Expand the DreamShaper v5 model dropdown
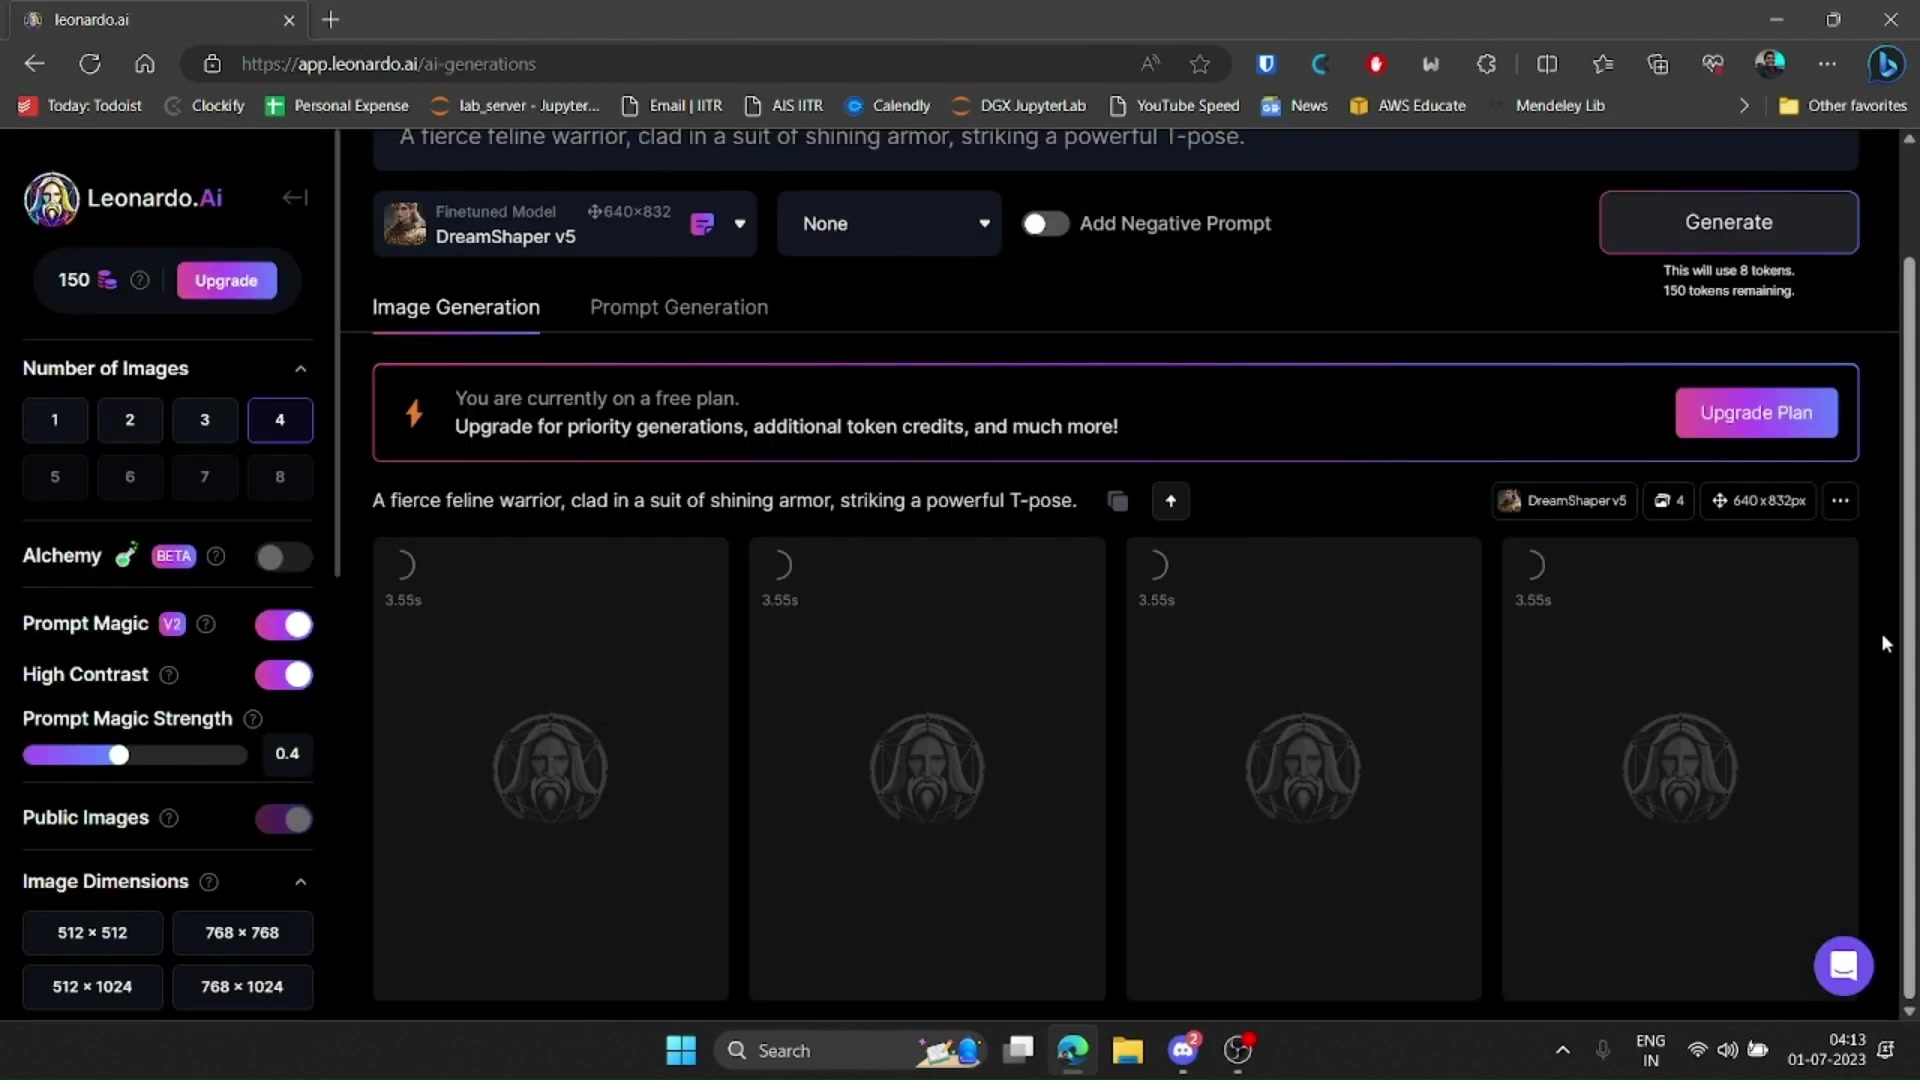The width and height of the screenshot is (1920, 1080). (741, 224)
